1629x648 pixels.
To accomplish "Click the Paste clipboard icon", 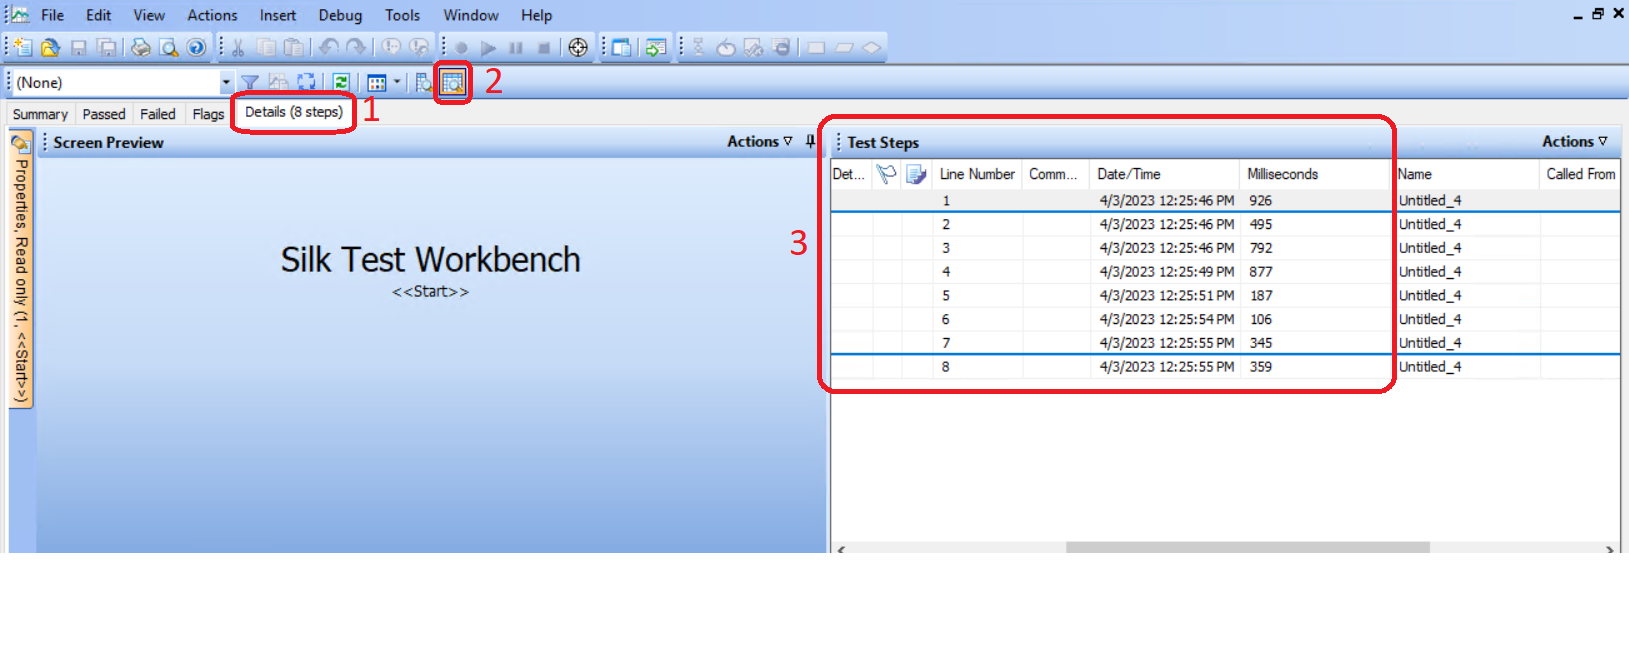I will 293,47.
